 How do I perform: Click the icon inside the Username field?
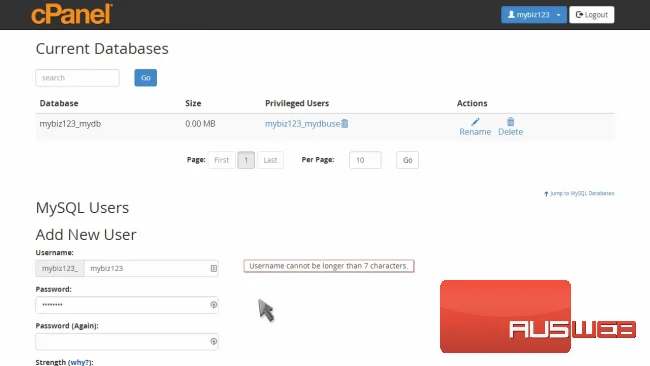coord(213,269)
